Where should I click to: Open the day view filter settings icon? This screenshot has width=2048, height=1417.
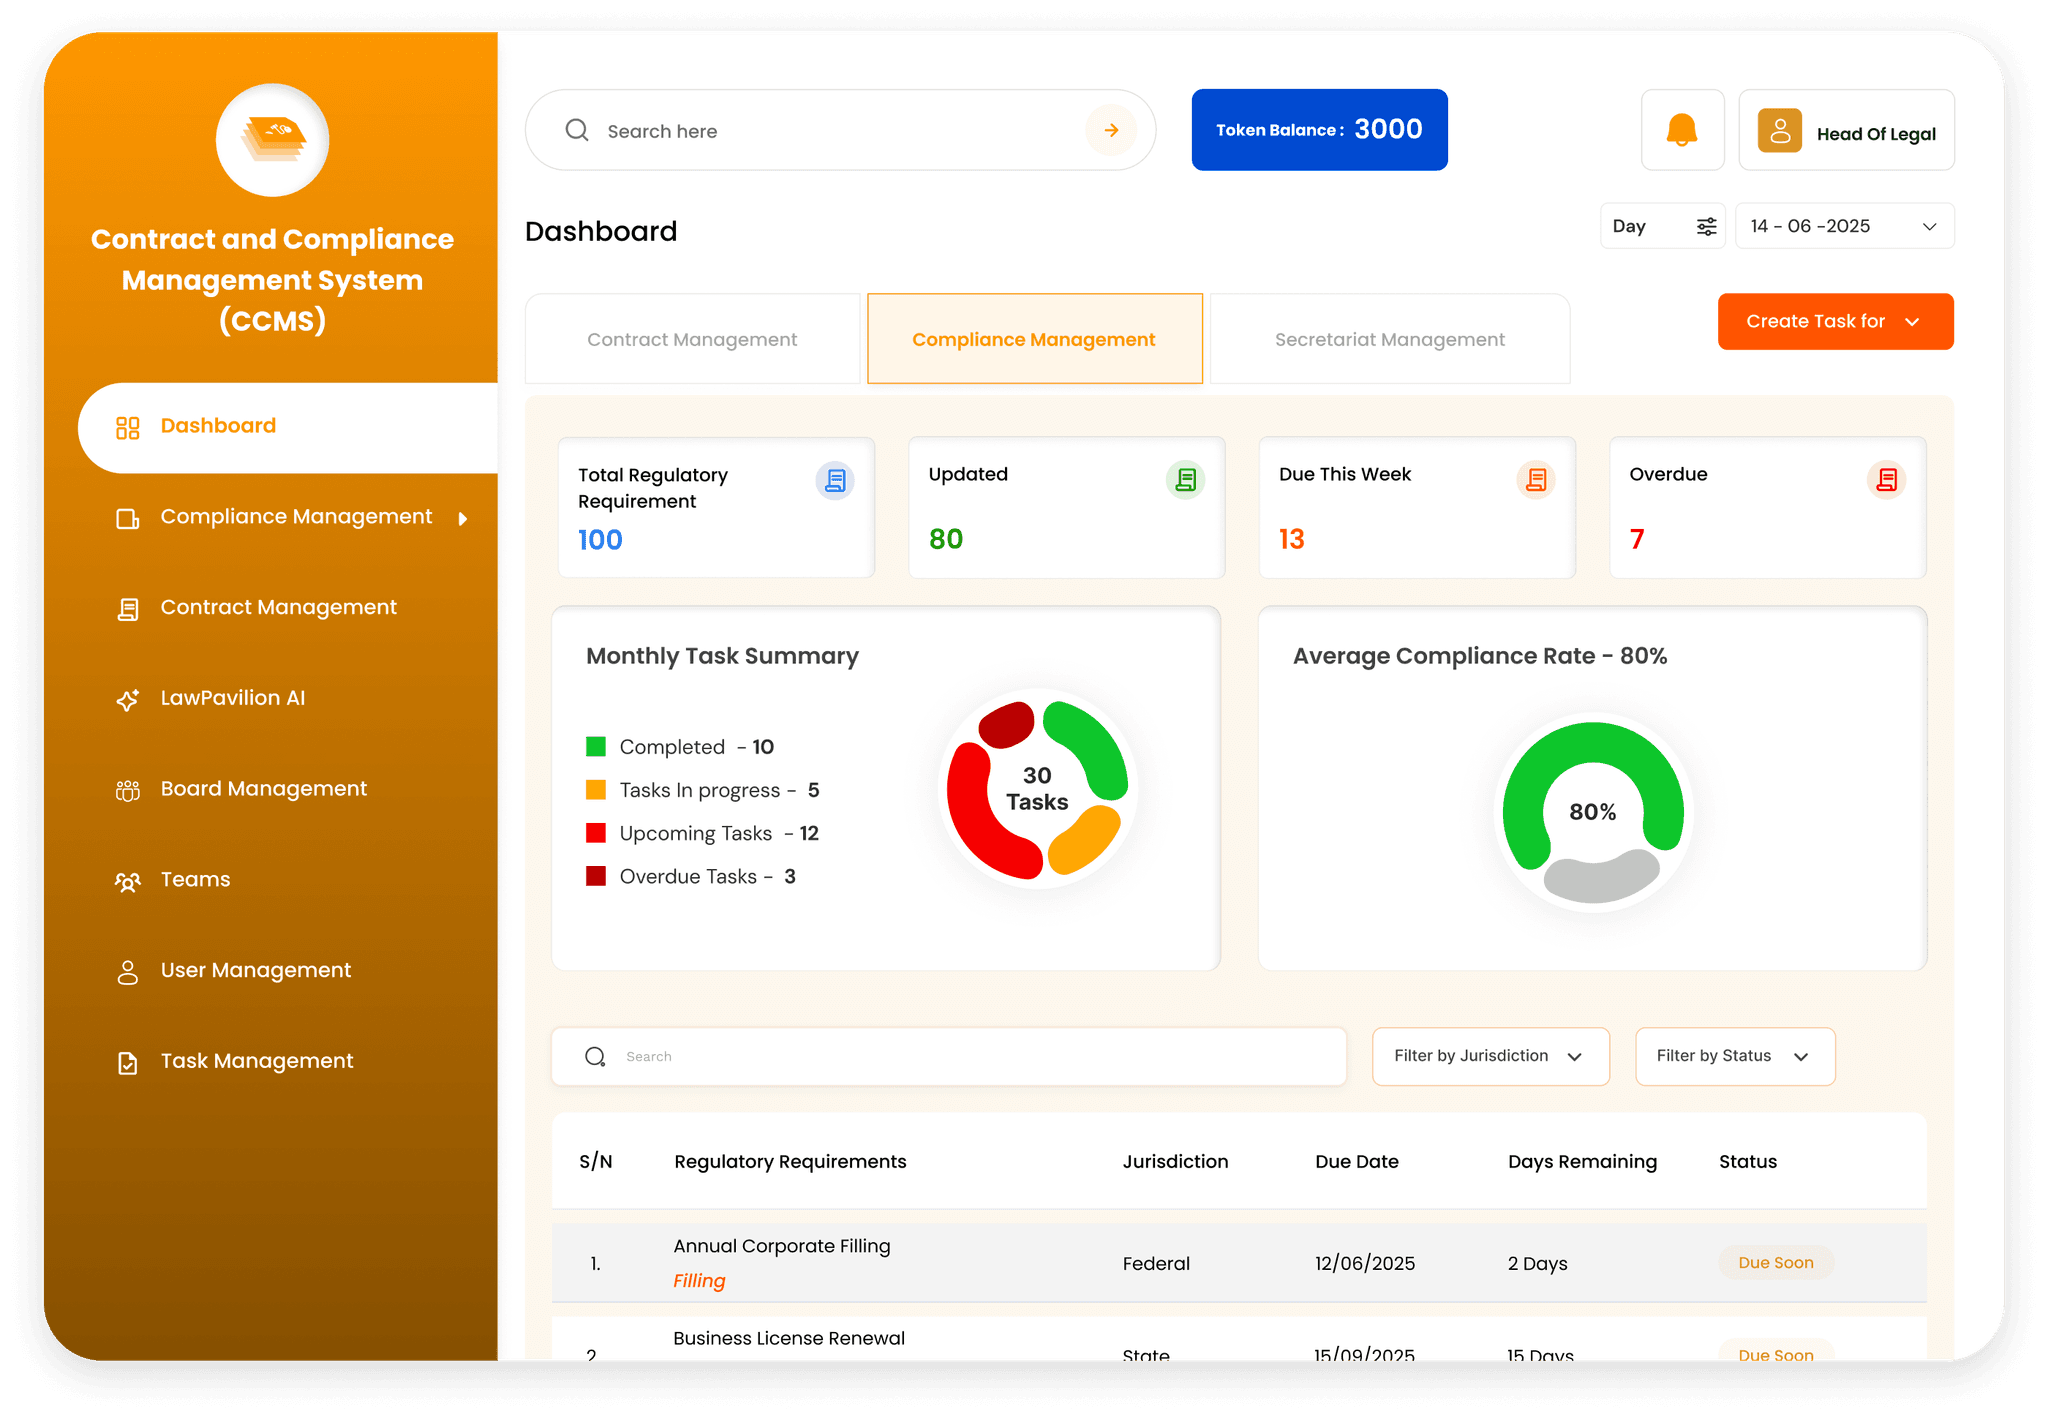(1705, 226)
